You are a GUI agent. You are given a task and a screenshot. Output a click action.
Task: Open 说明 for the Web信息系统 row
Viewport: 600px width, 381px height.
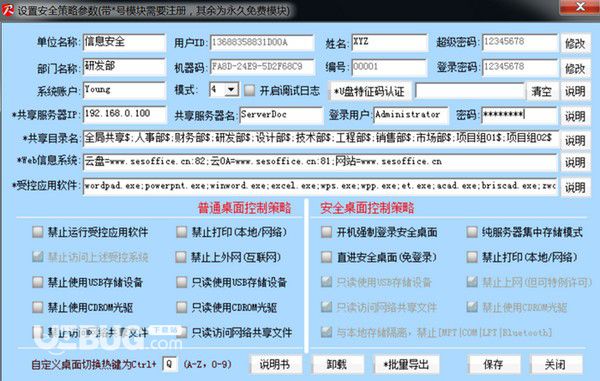[575, 163]
